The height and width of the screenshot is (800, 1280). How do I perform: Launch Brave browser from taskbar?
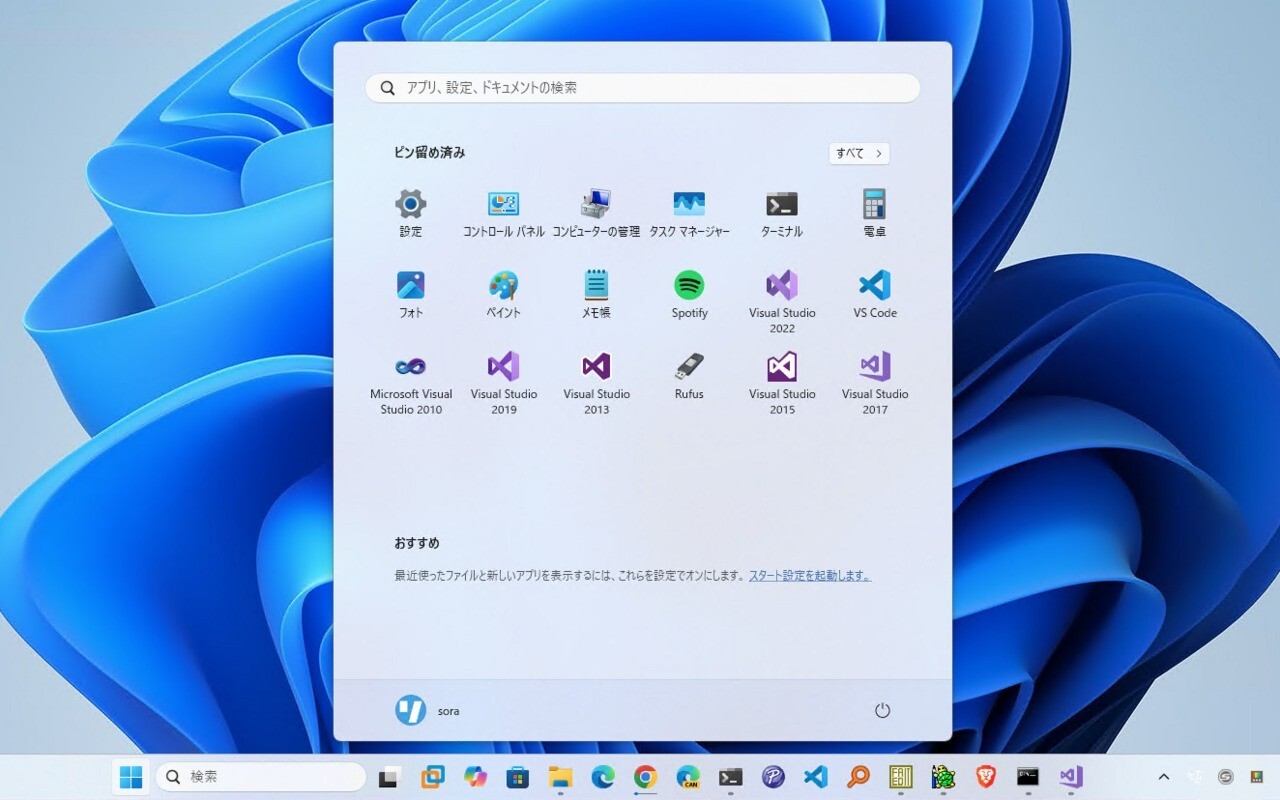(x=986, y=777)
